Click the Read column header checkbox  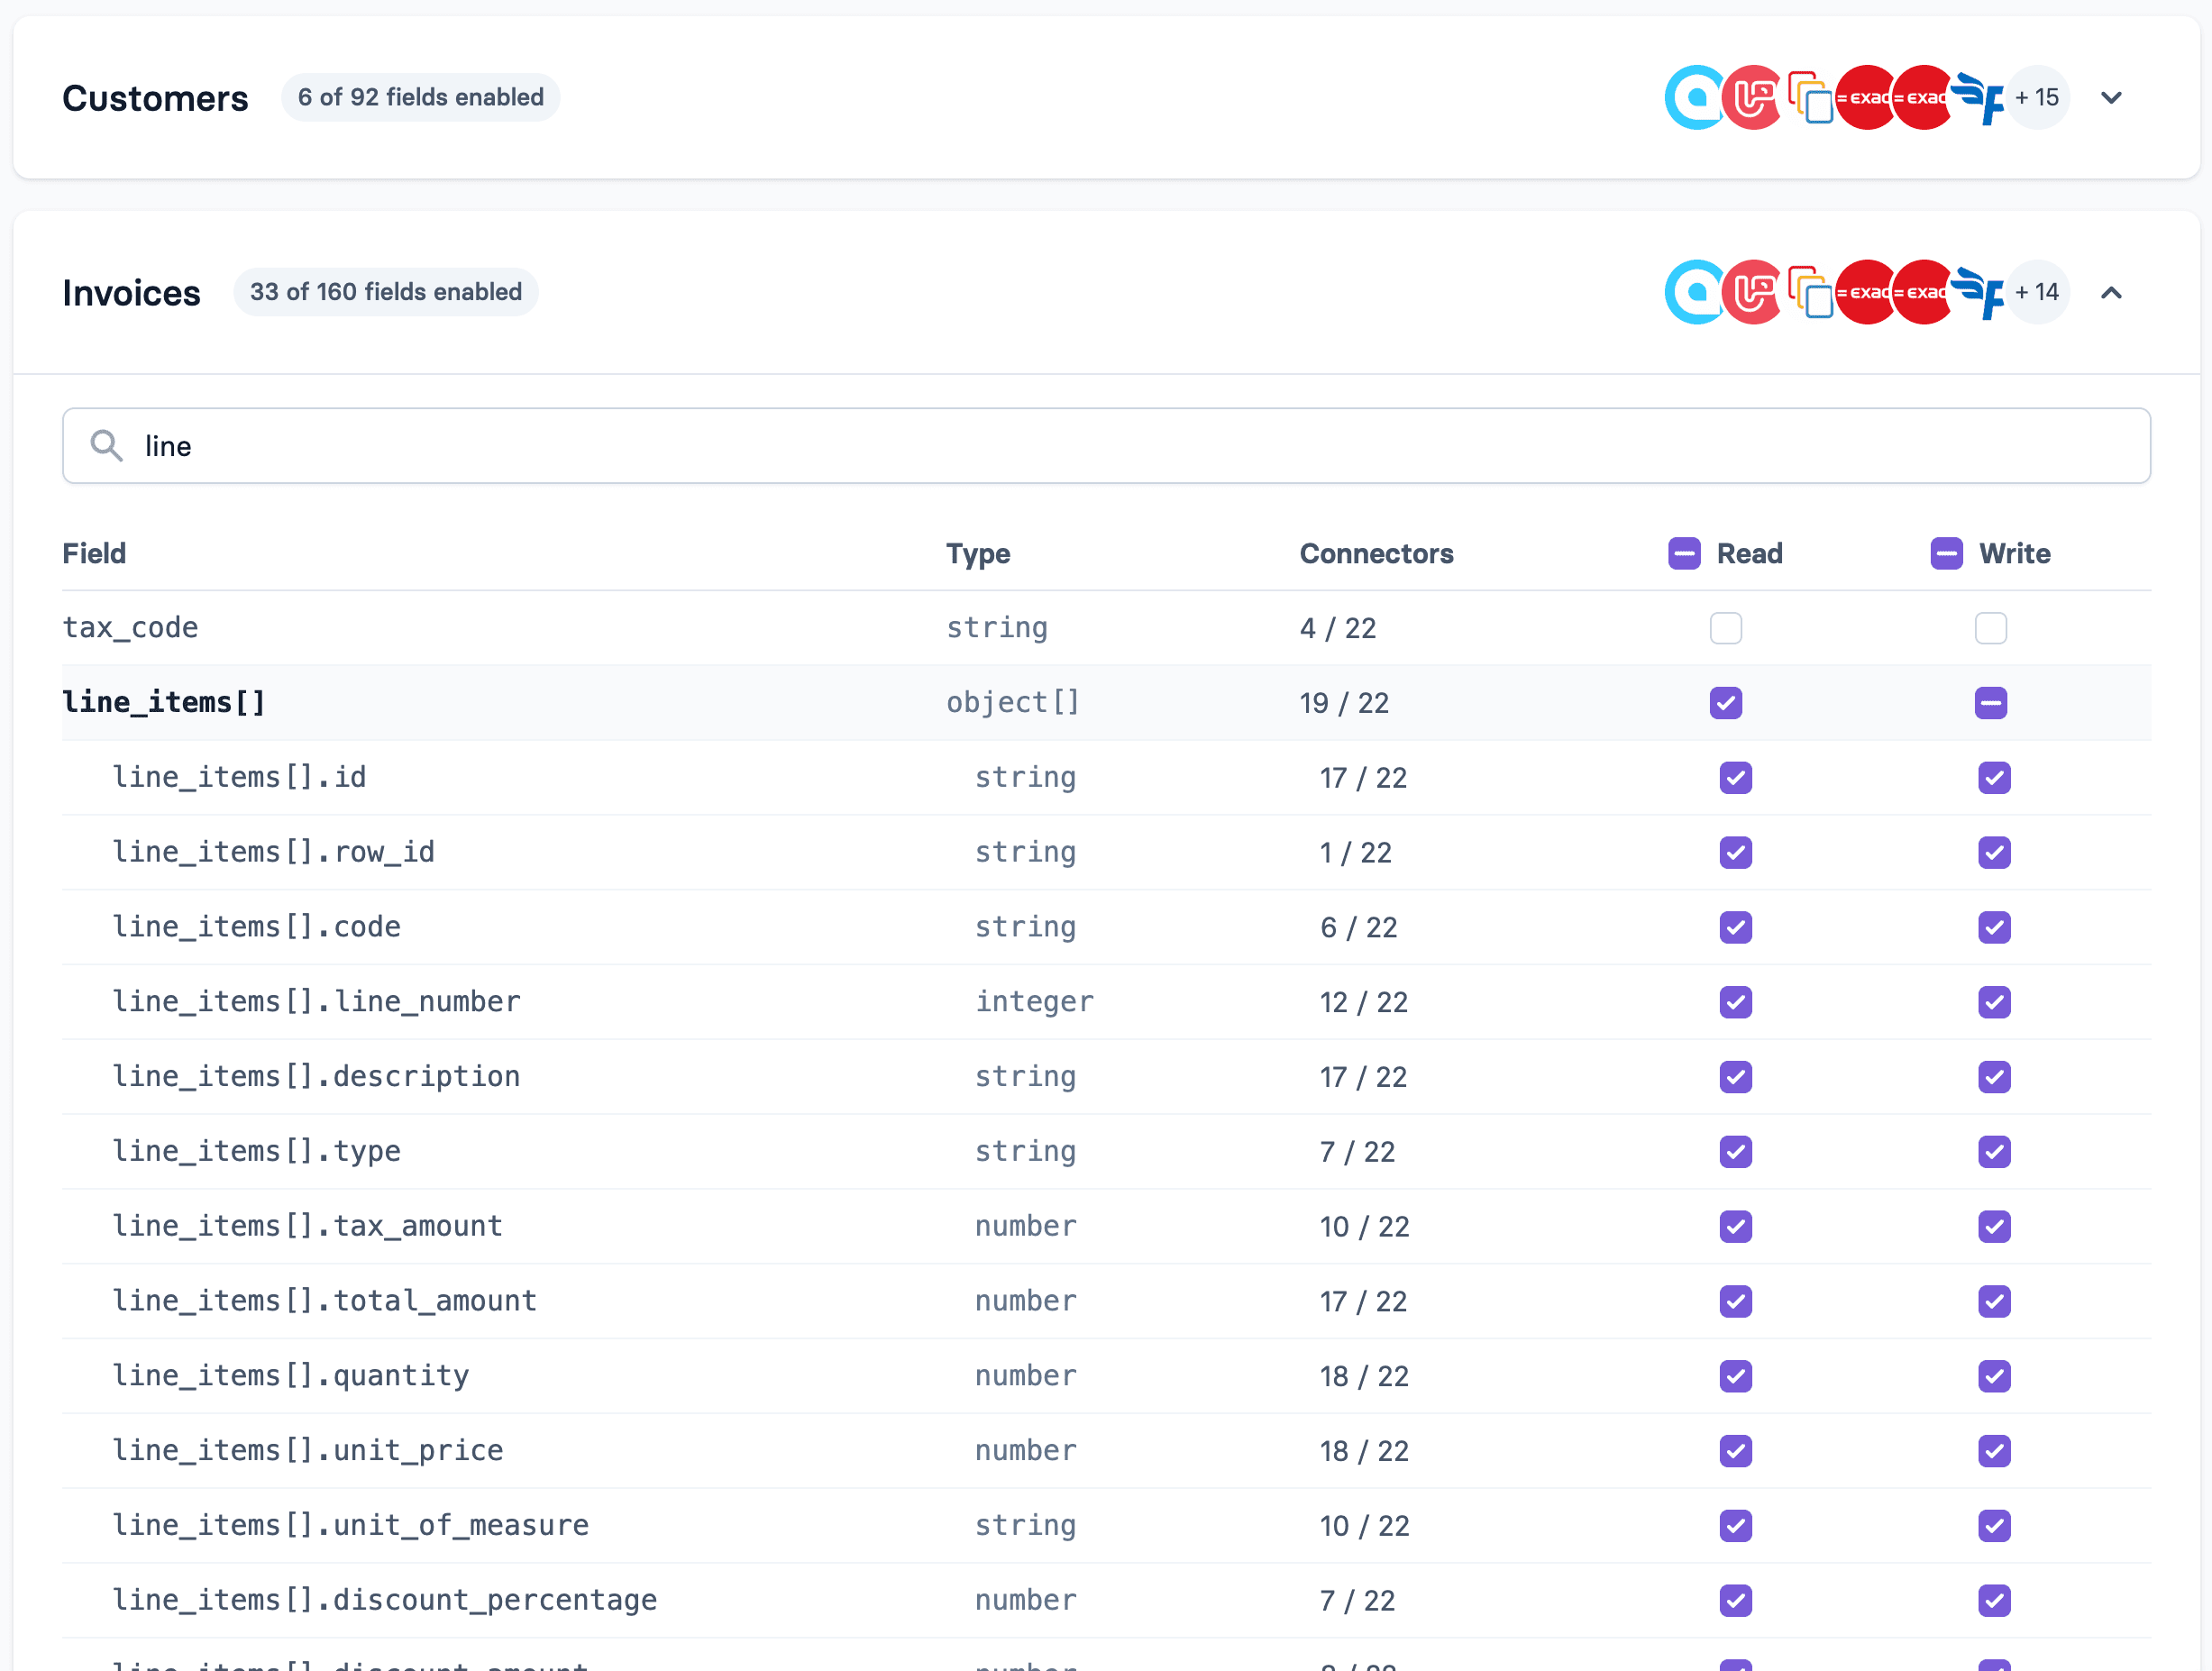(x=1683, y=553)
